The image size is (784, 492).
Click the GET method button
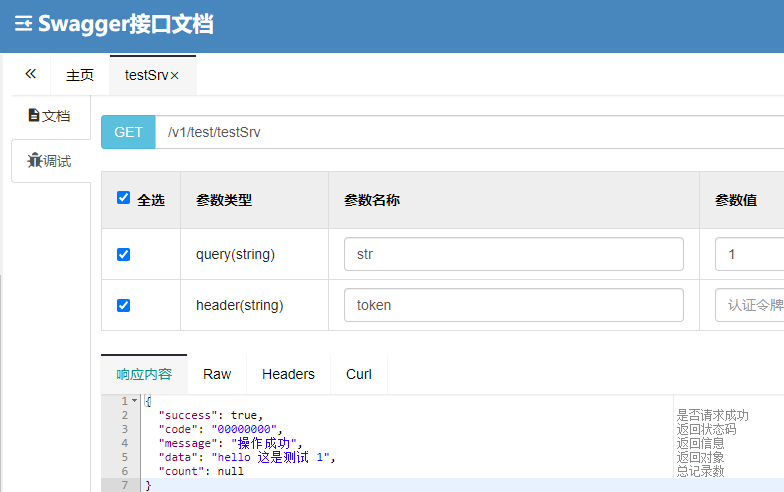tap(128, 132)
